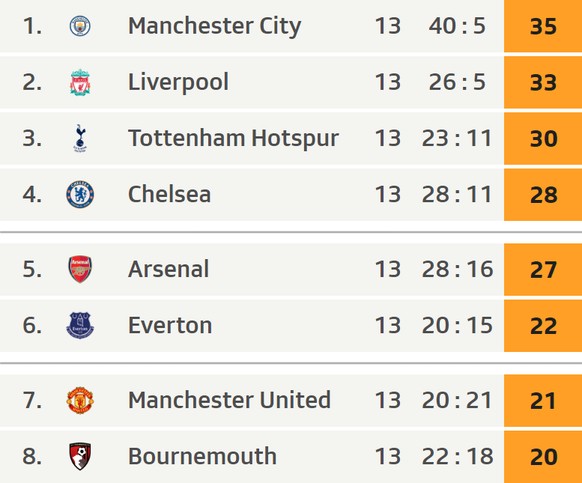Click the Manchester United crest
The width and height of the screenshot is (582, 483).
[80, 400]
